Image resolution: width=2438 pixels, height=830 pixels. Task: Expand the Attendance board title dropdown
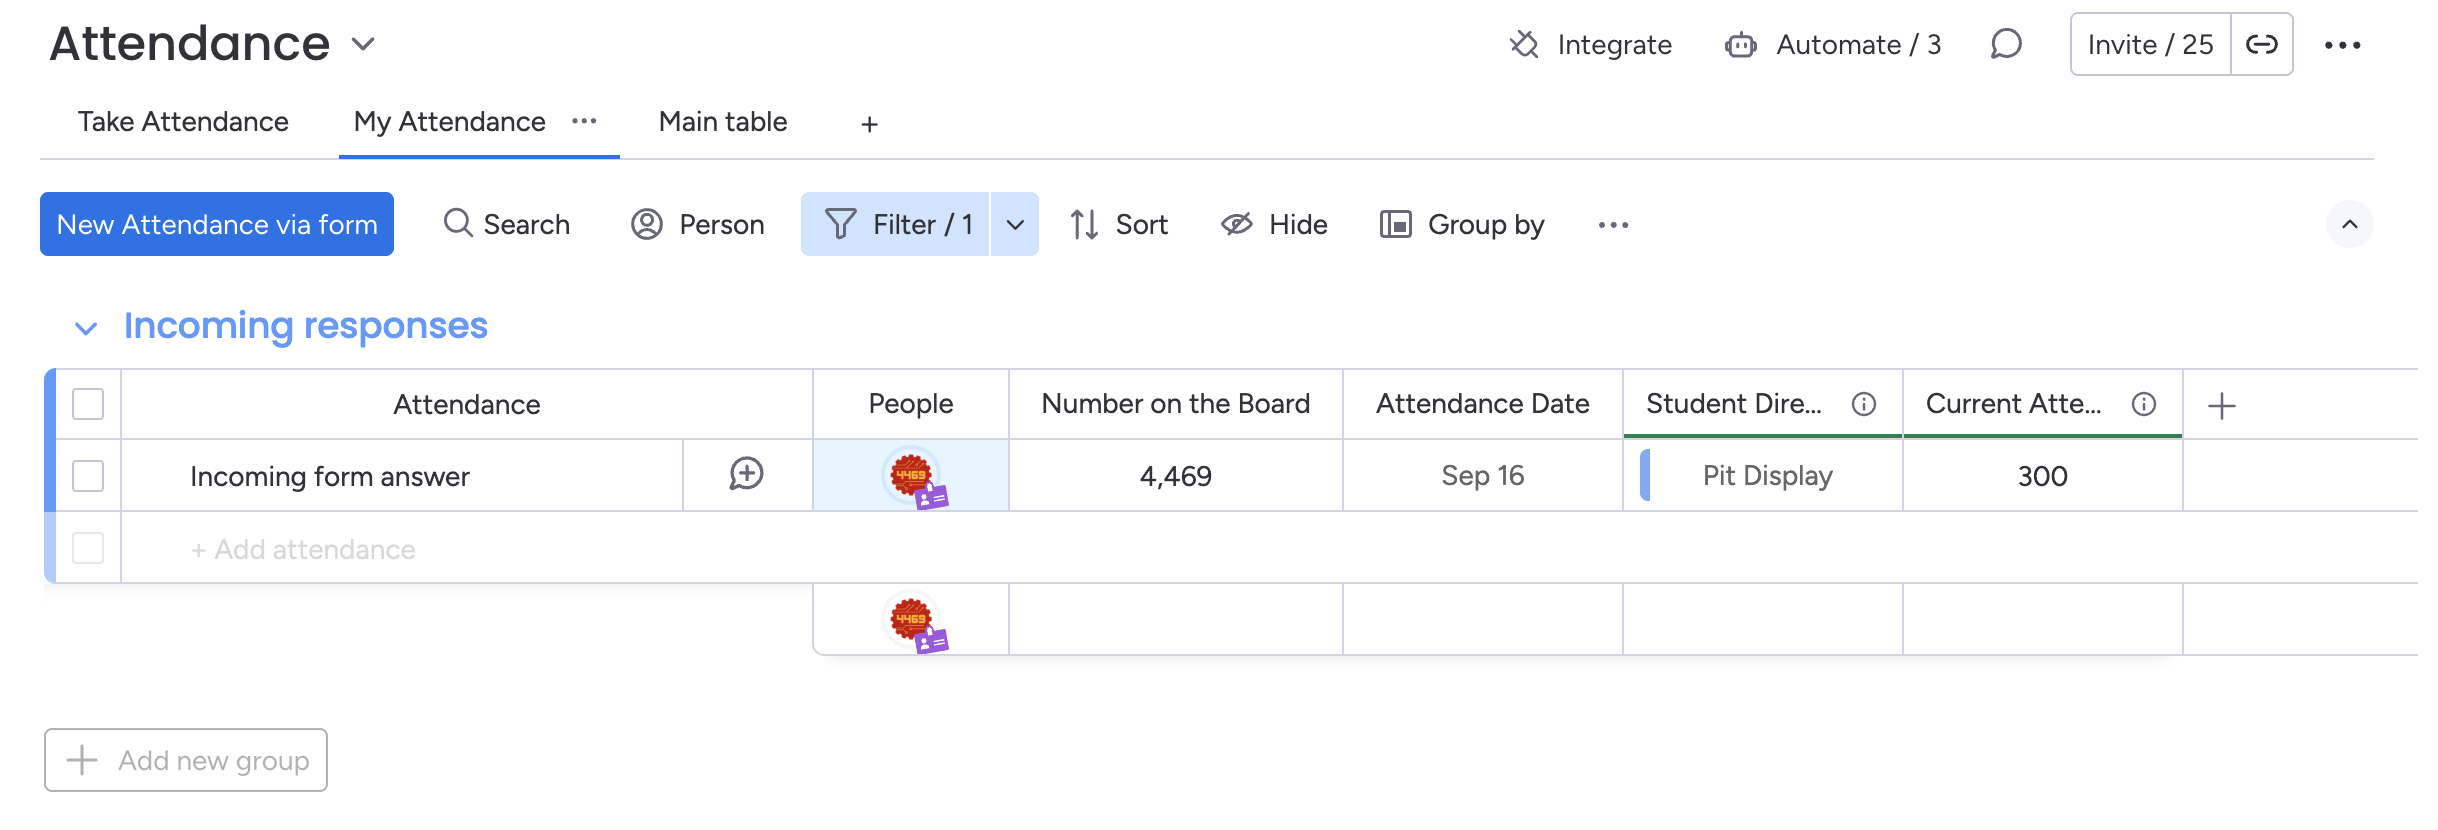(x=363, y=44)
